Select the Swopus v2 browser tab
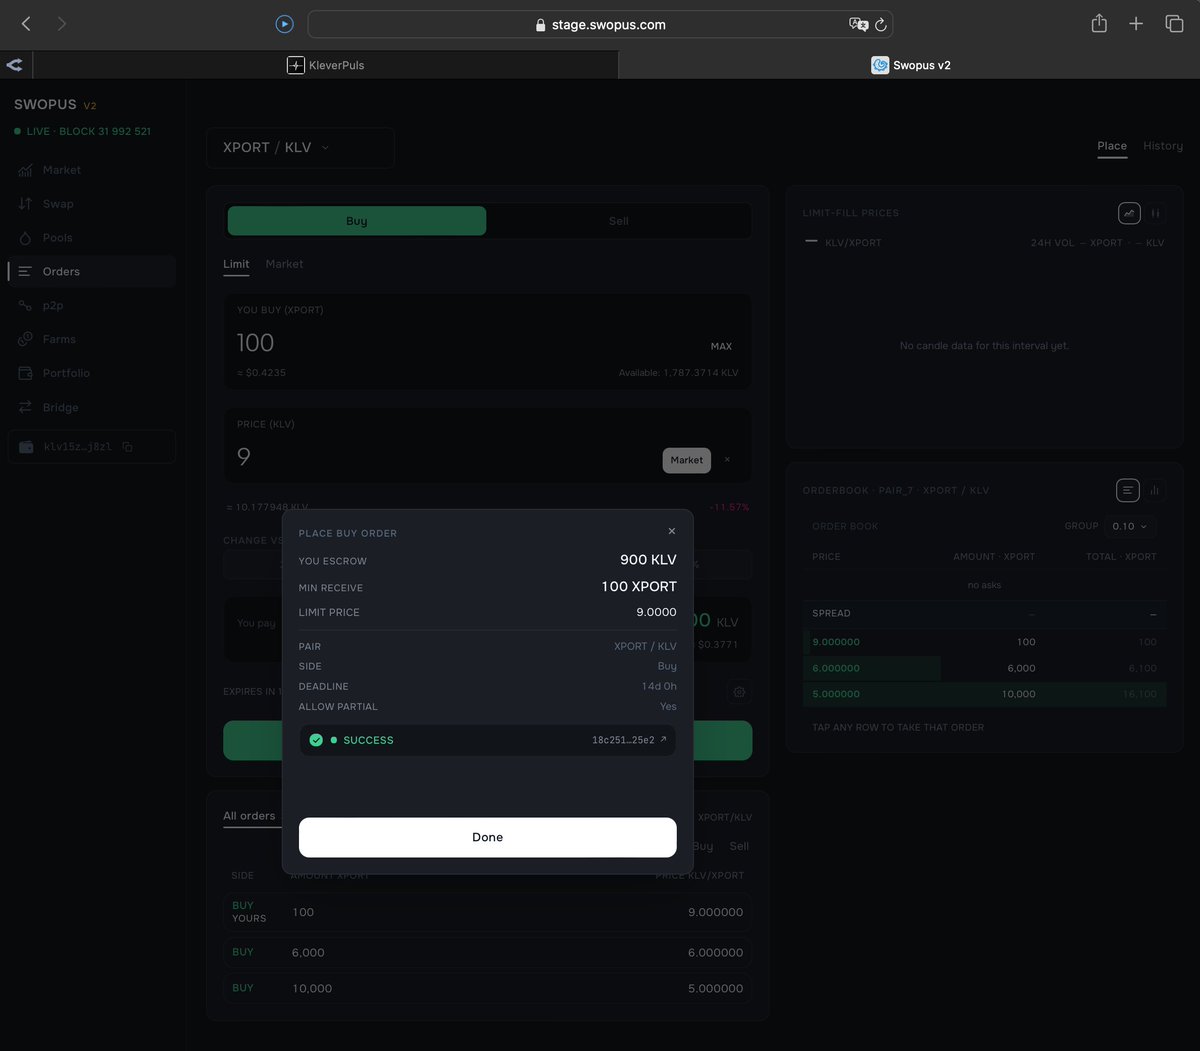This screenshot has width=1200, height=1051. coord(910,65)
